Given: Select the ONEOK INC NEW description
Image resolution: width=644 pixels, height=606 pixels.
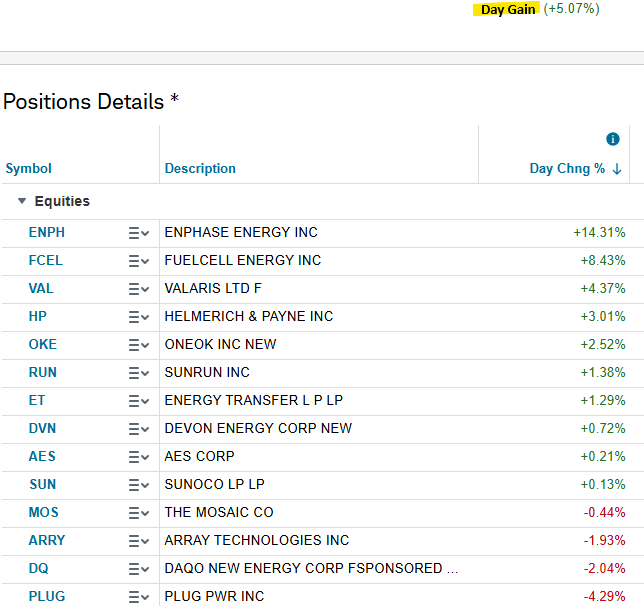Looking at the screenshot, I should point(220,344).
